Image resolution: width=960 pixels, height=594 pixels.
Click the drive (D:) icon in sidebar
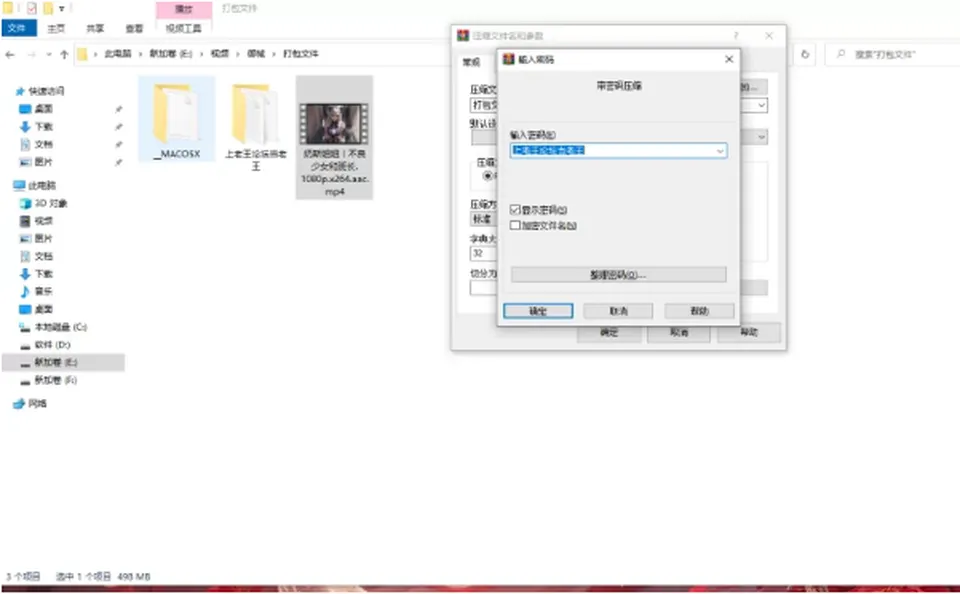pos(25,345)
